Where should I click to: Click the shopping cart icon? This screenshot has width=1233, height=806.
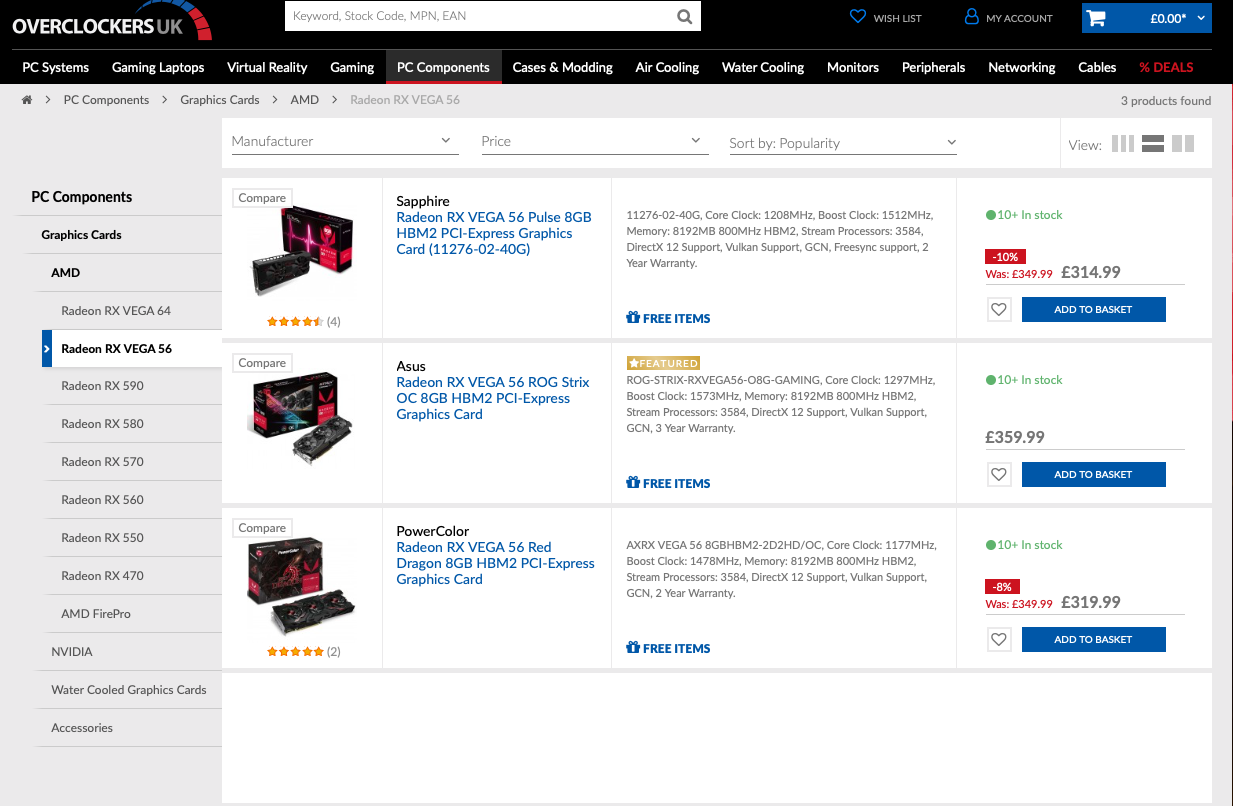(x=1096, y=18)
